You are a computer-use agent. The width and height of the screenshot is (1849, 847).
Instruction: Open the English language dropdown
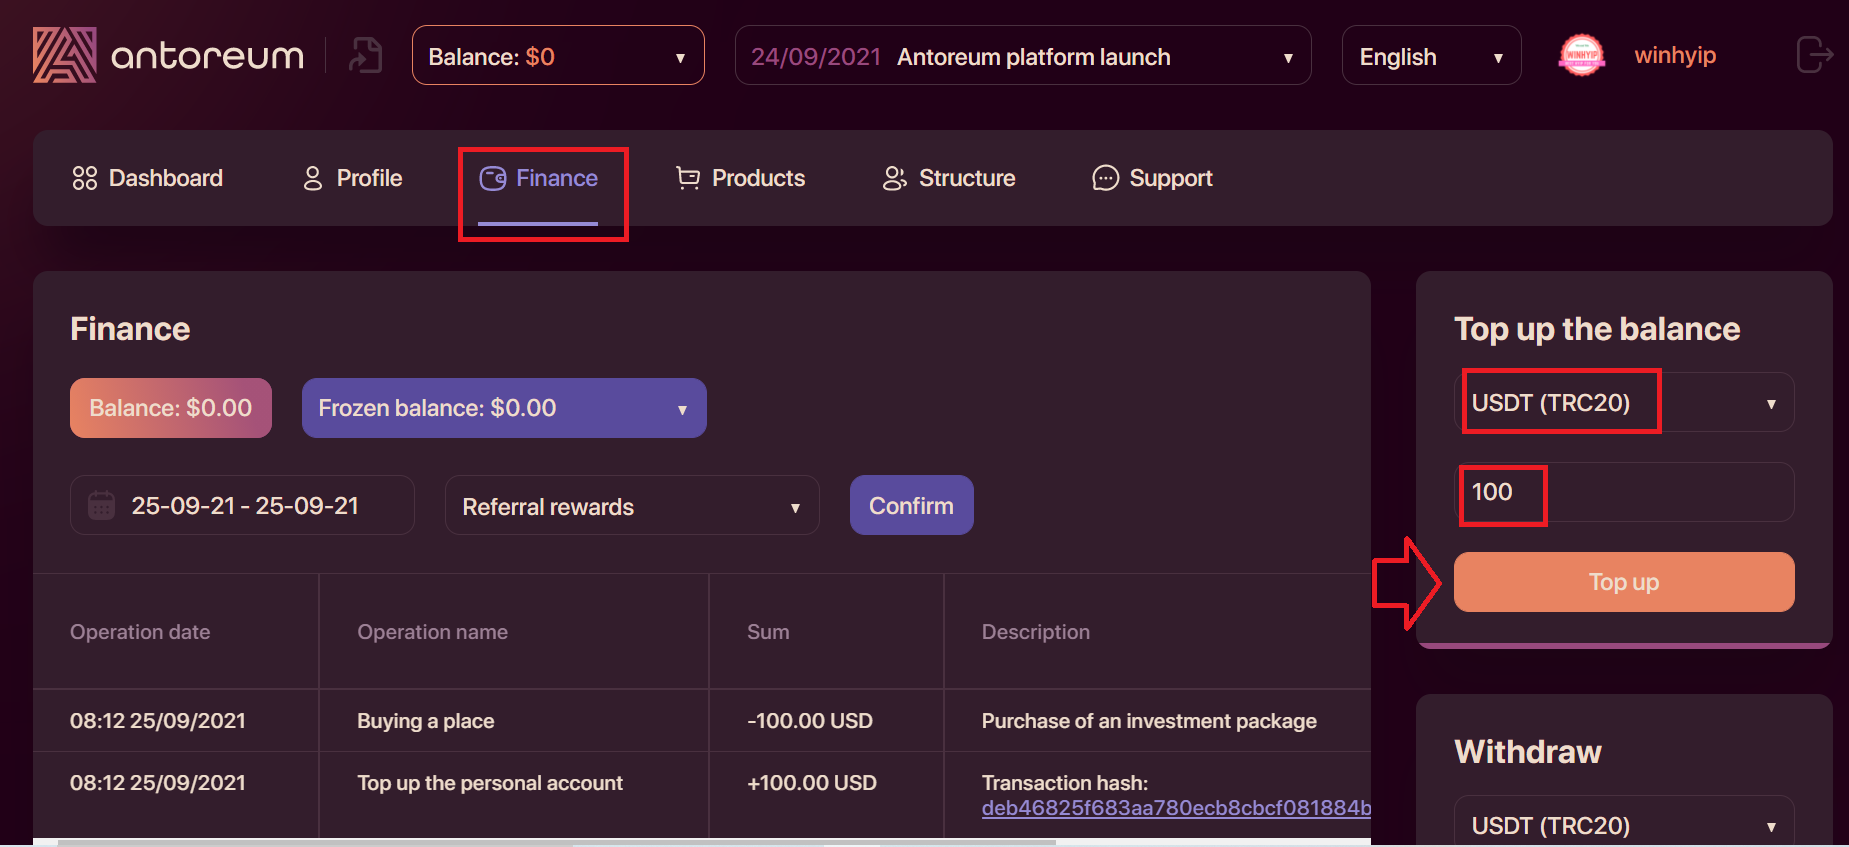click(x=1431, y=56)
